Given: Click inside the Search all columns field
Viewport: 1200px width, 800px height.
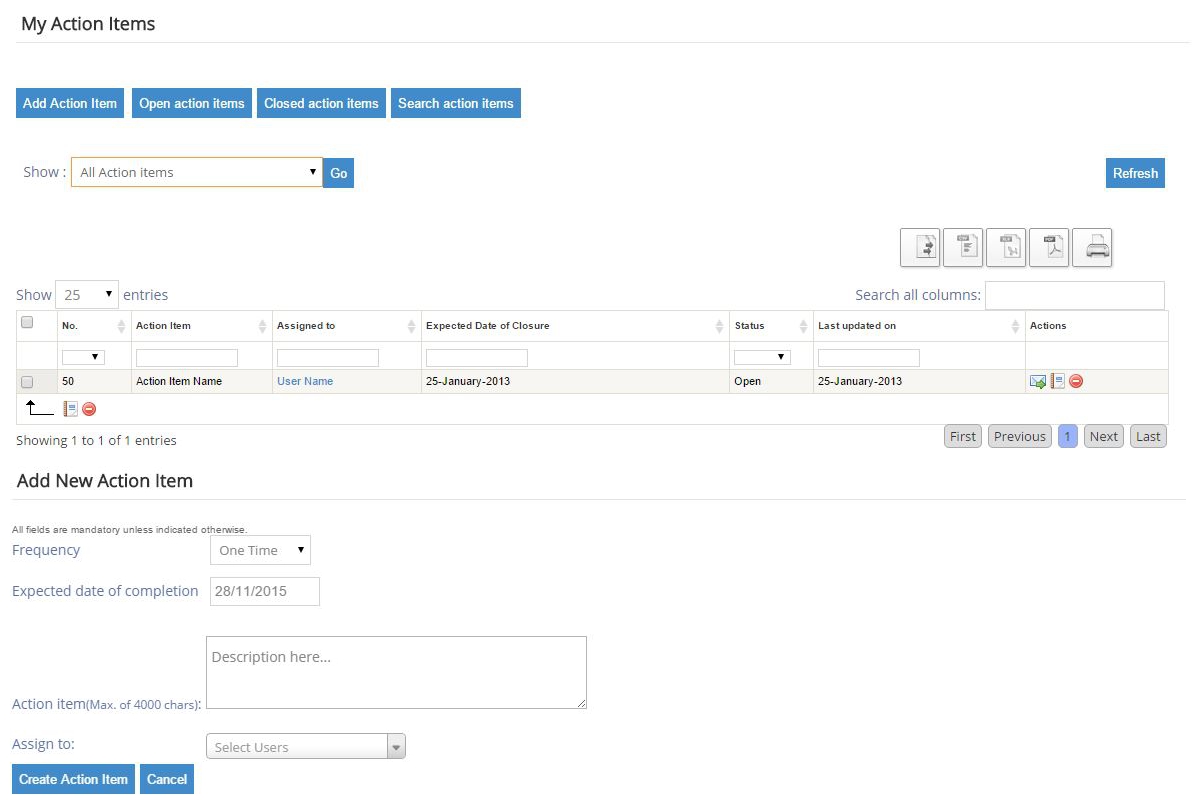Looking at the screenshot, I should click(x=1075, y=295).
